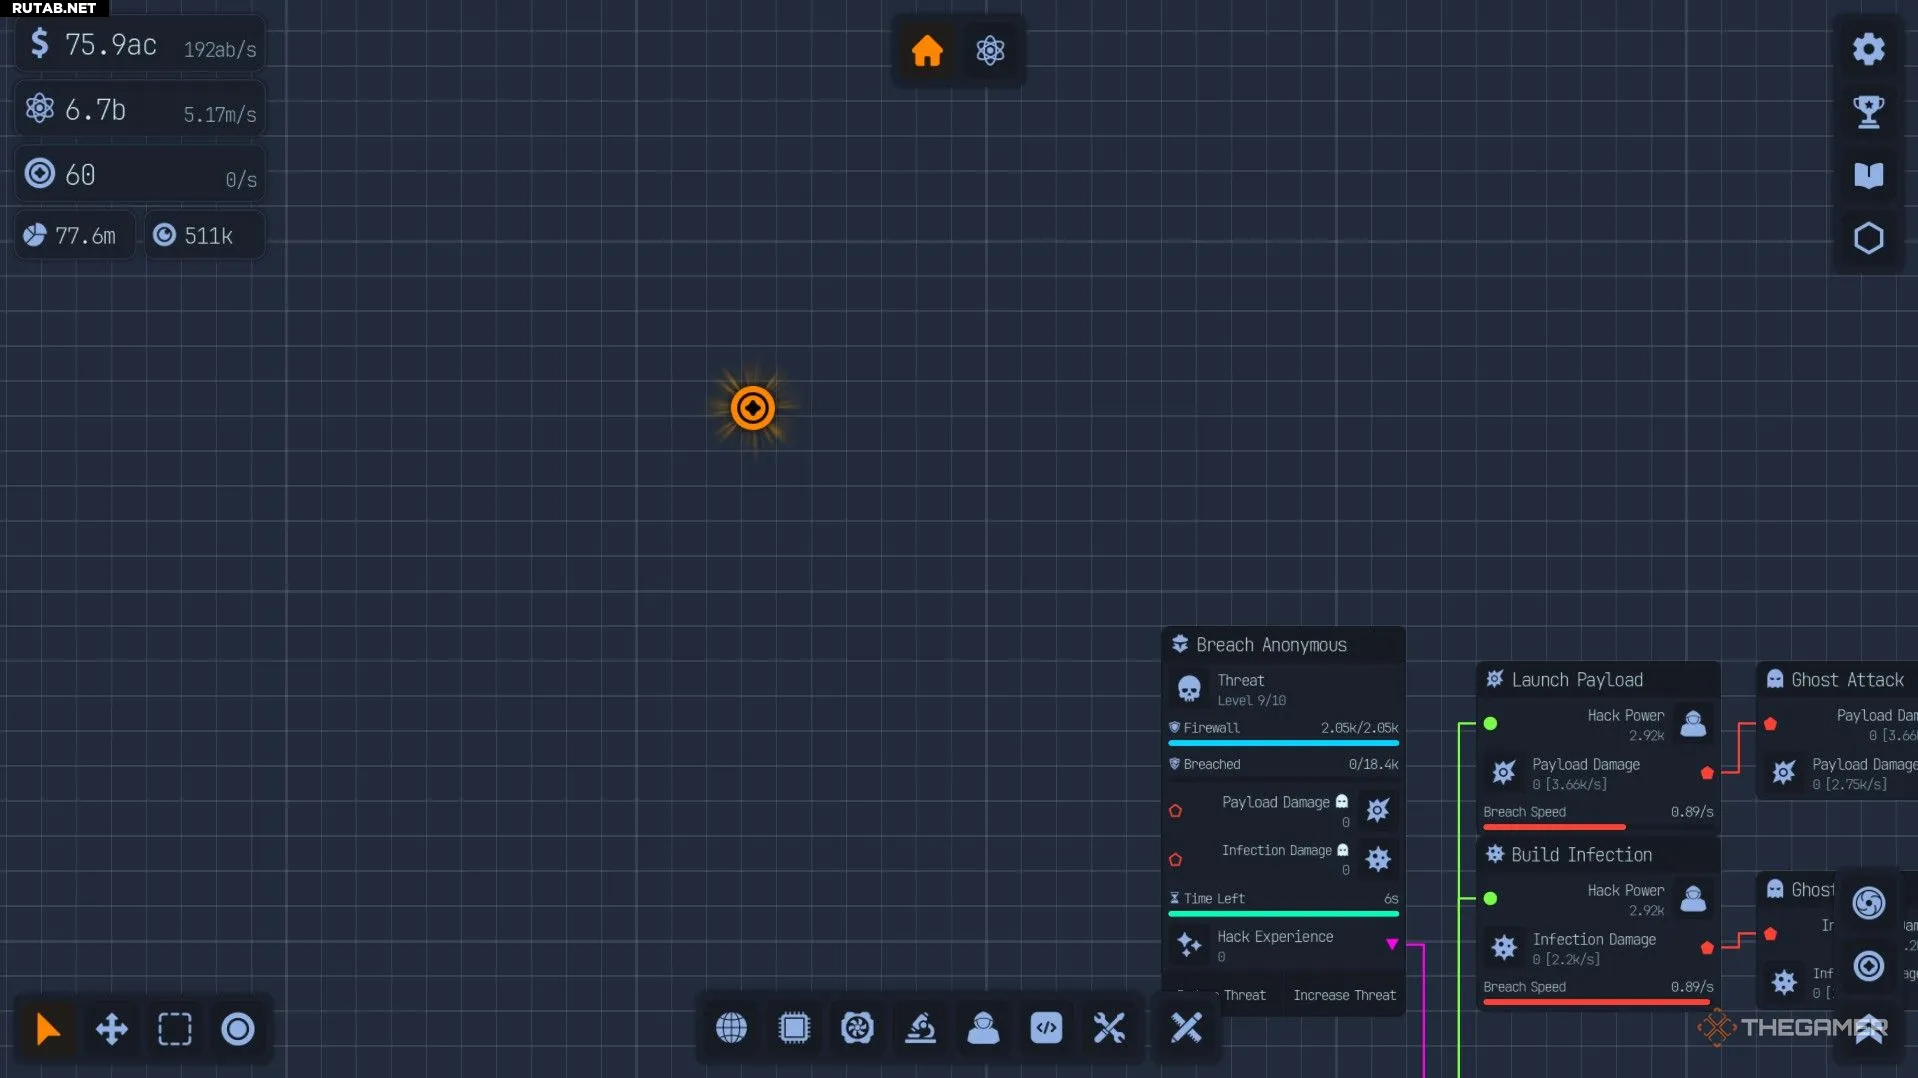Click the ruler and pencil icon
This screenshot has height=1078, width=1918.
click(x=1186, y=1027)
